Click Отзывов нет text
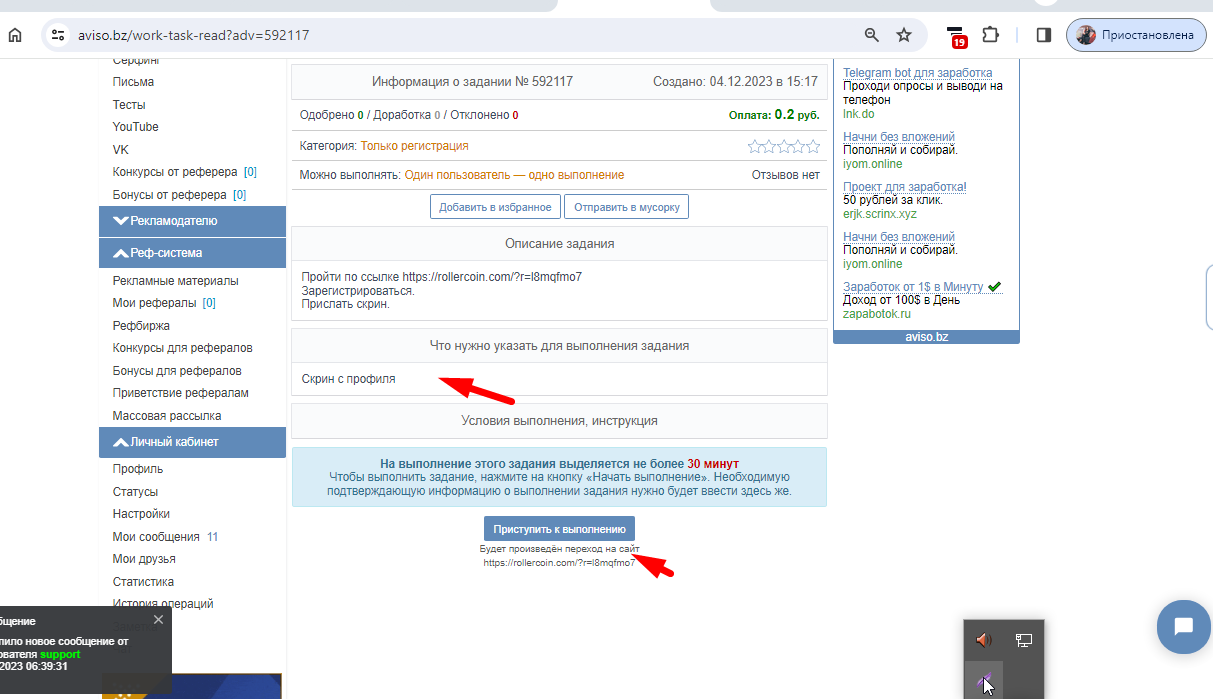The width and height of the screenshot is (1213, 699). pyautogui.click(x=786, y=175)
